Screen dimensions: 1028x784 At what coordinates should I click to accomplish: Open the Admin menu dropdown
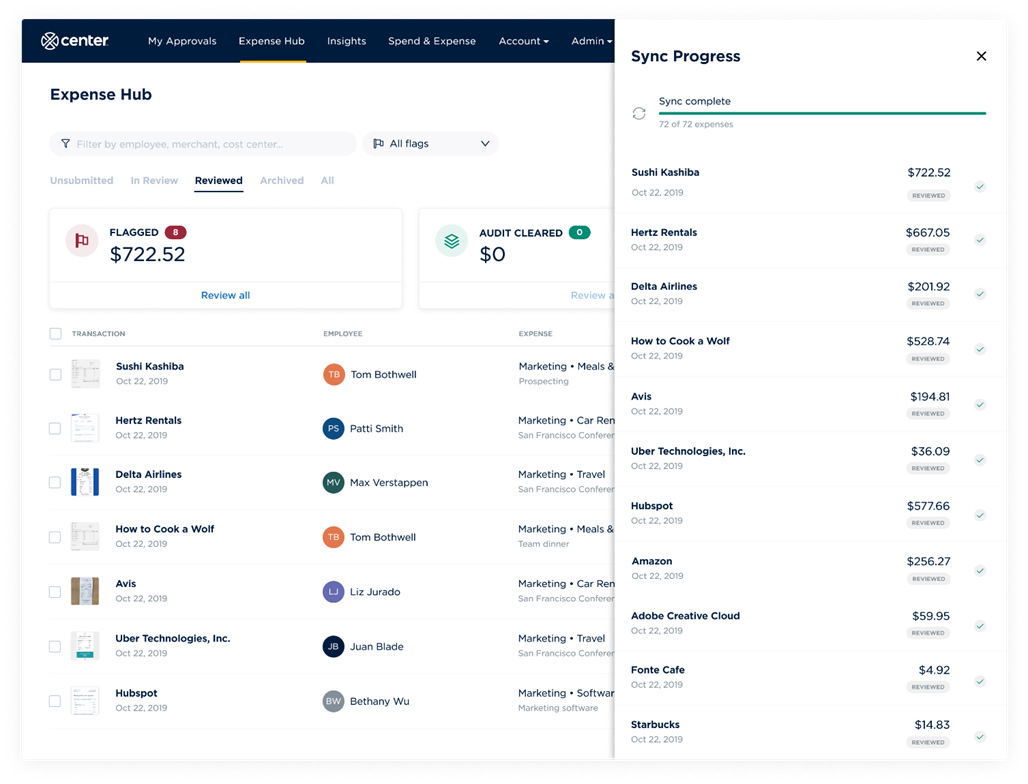pos(591,41)
